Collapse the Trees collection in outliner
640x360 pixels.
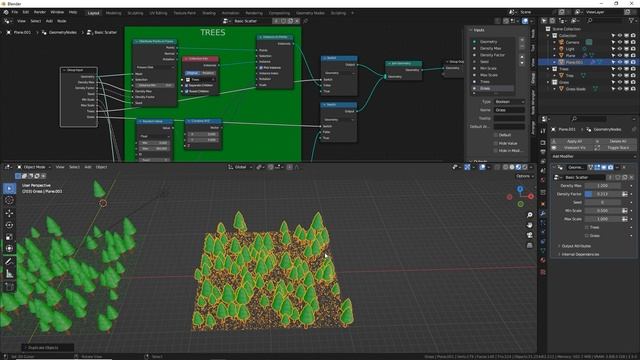[x=548, y=69]
